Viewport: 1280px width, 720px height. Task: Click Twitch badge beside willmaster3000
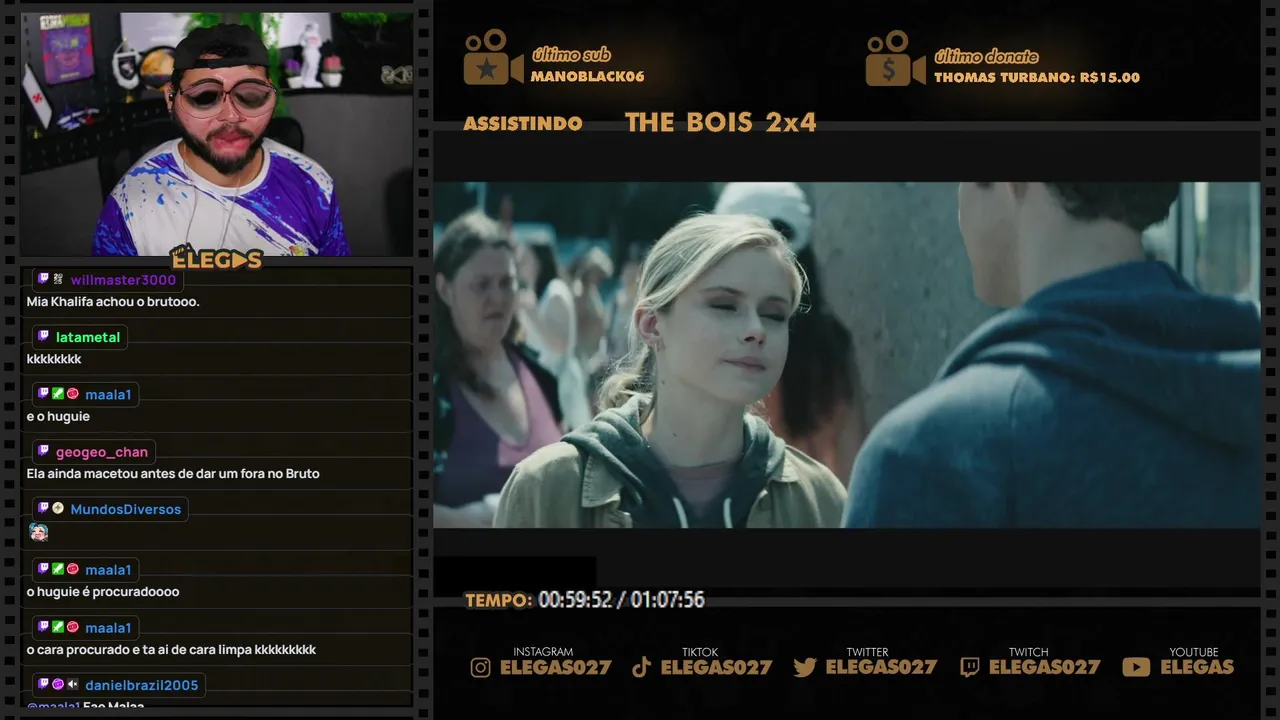tap(43, 279)
